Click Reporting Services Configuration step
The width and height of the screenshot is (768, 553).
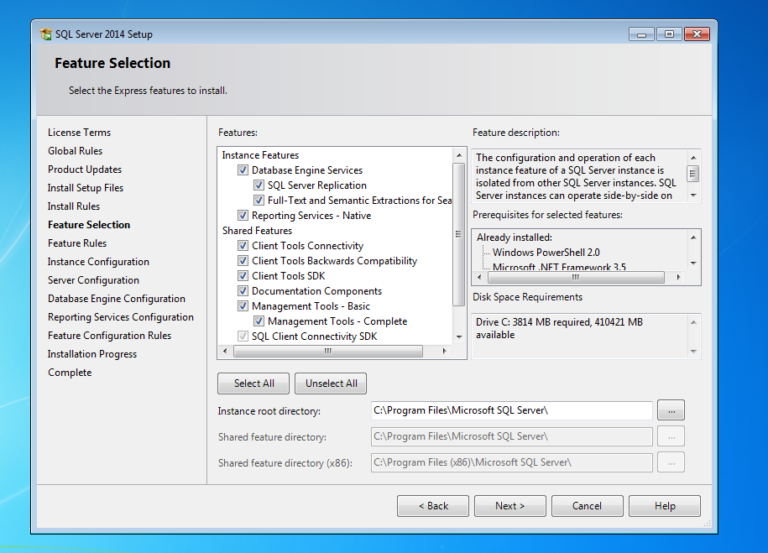pos(120,317)
